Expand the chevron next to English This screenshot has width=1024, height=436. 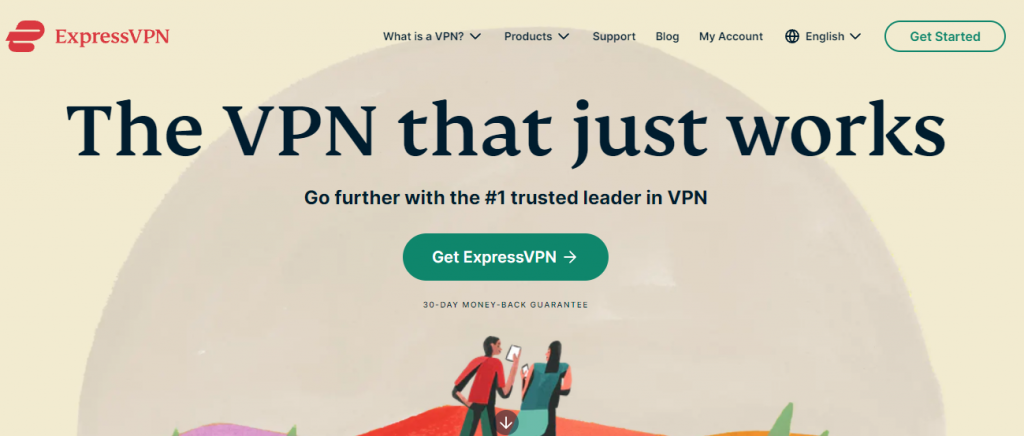pyautogui.click(x=856, y=37)
